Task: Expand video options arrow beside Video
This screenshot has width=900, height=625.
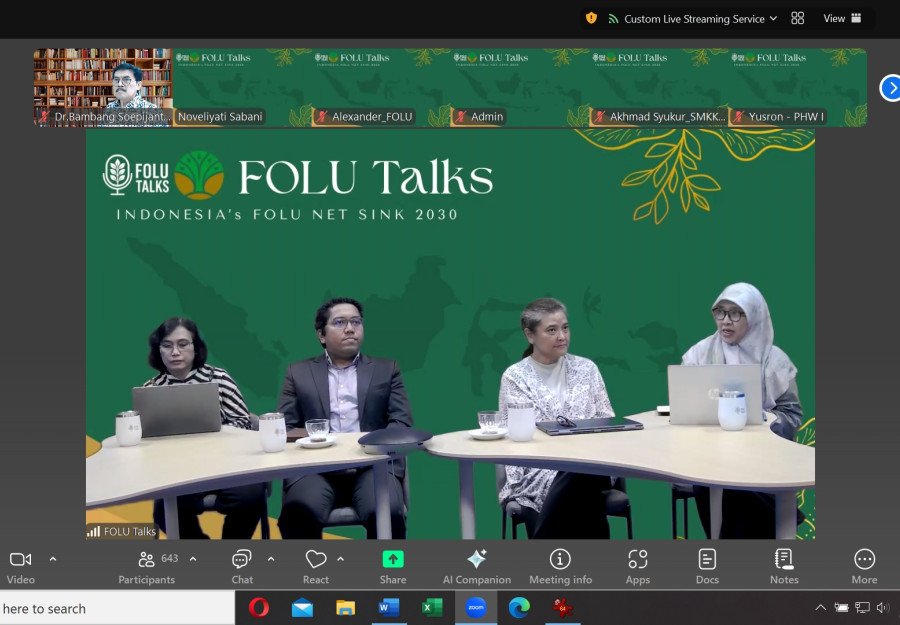Action: (53, 558)
